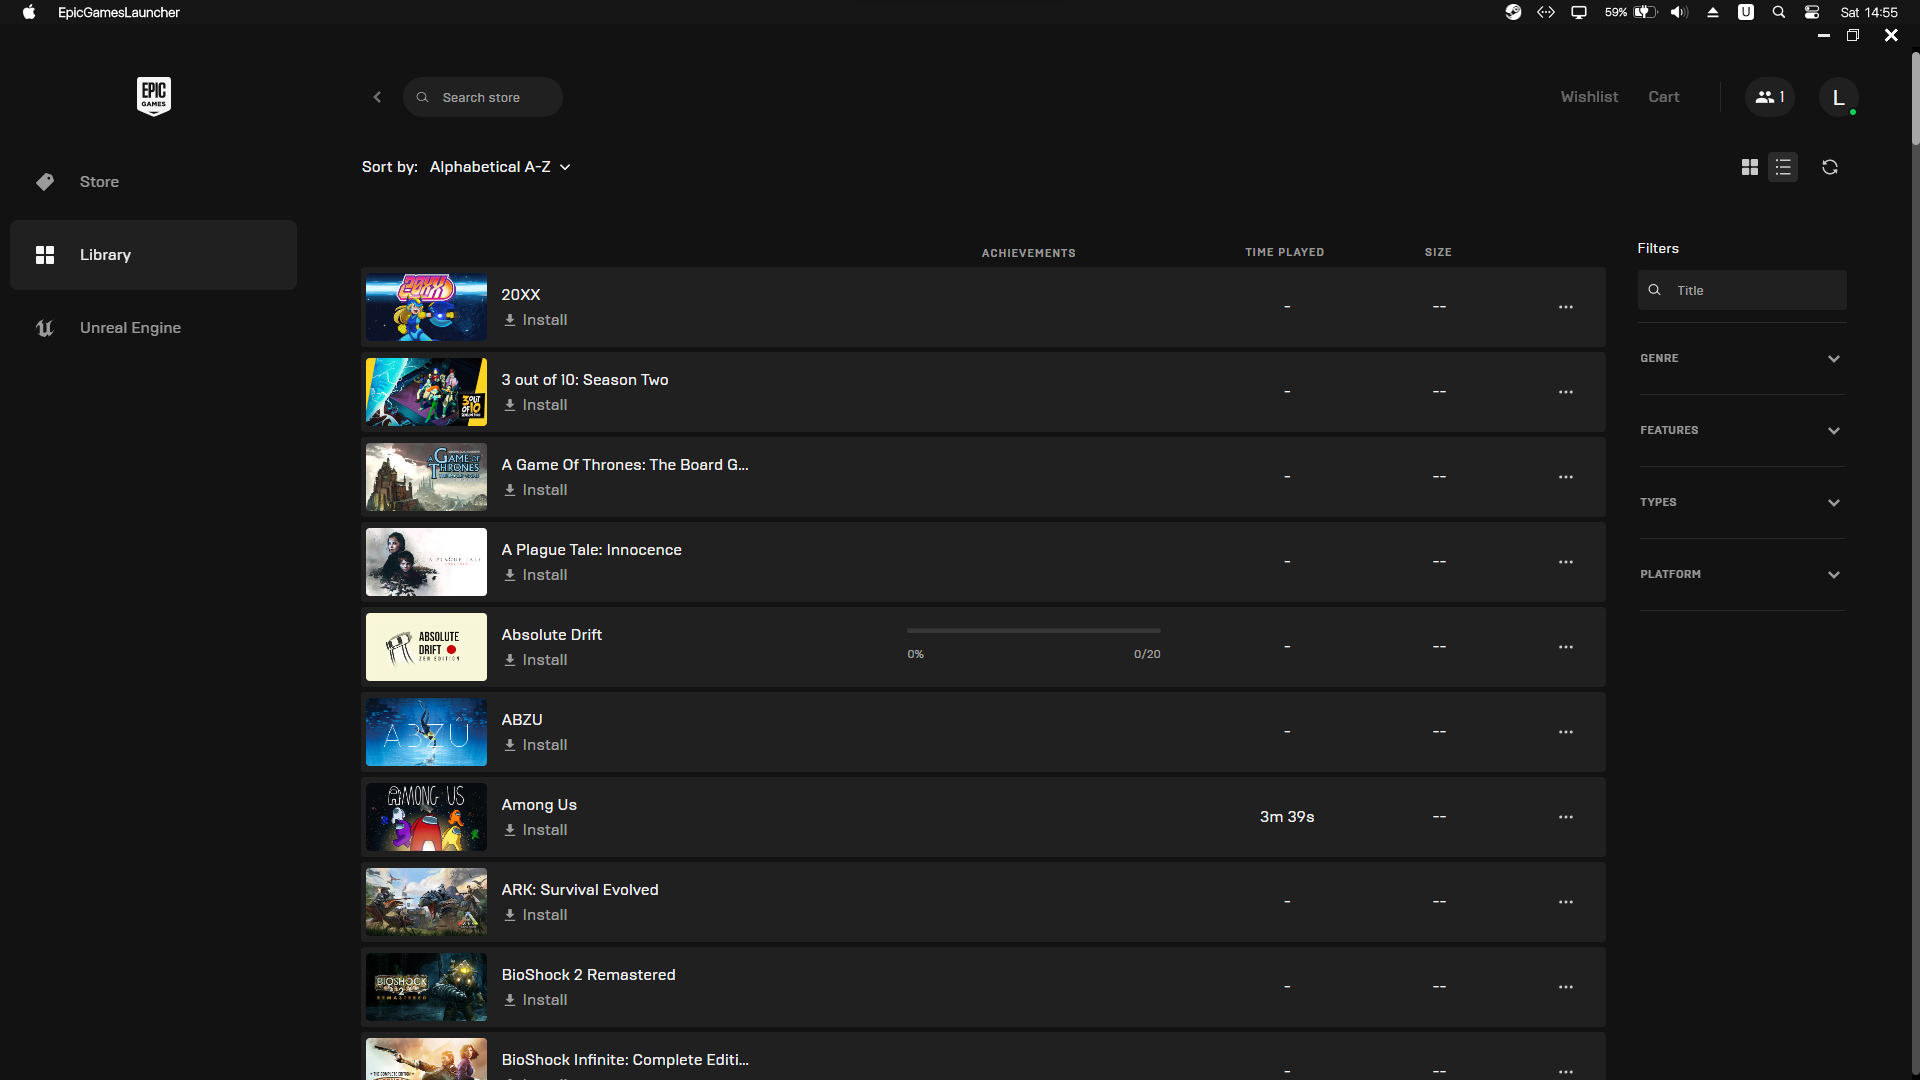
Task: Open more options for Among Us
Action: pyautogui.click(x=1565, y=817)
